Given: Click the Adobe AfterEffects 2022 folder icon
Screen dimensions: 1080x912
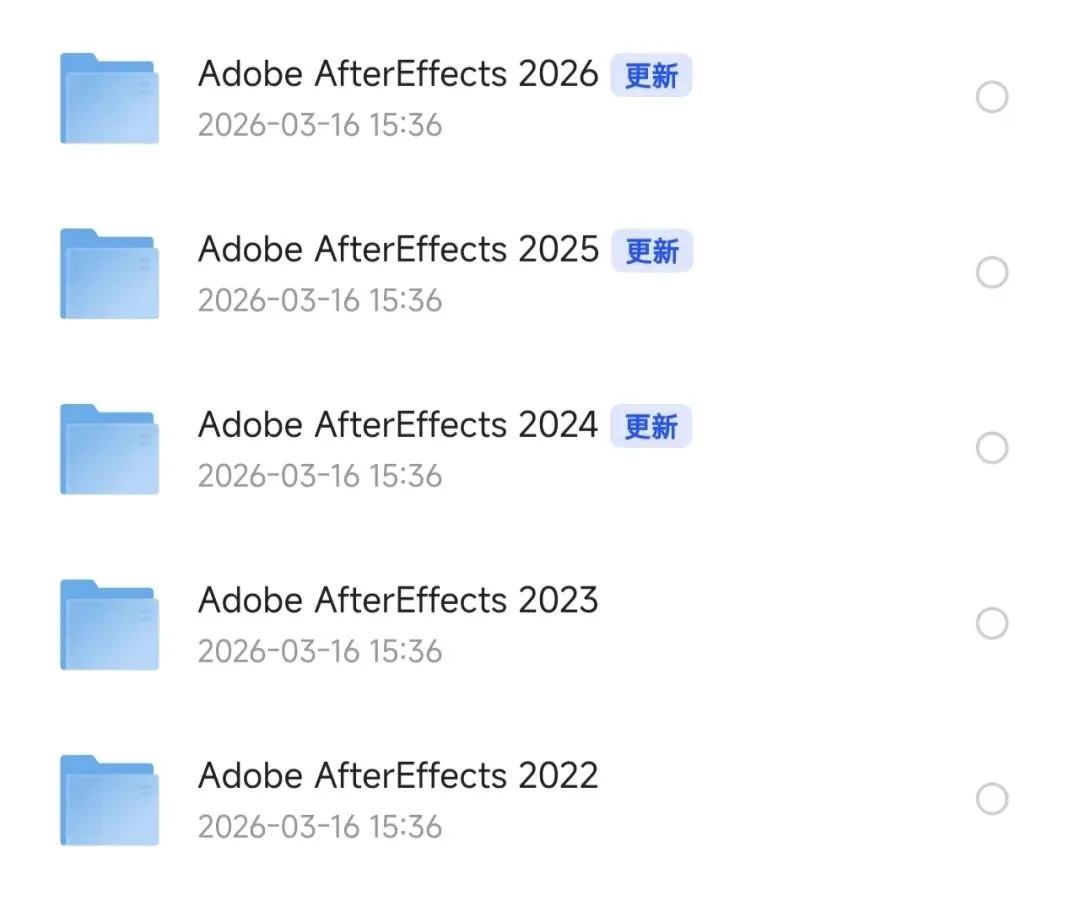Looking at the screenshot, I should (109, 800).
